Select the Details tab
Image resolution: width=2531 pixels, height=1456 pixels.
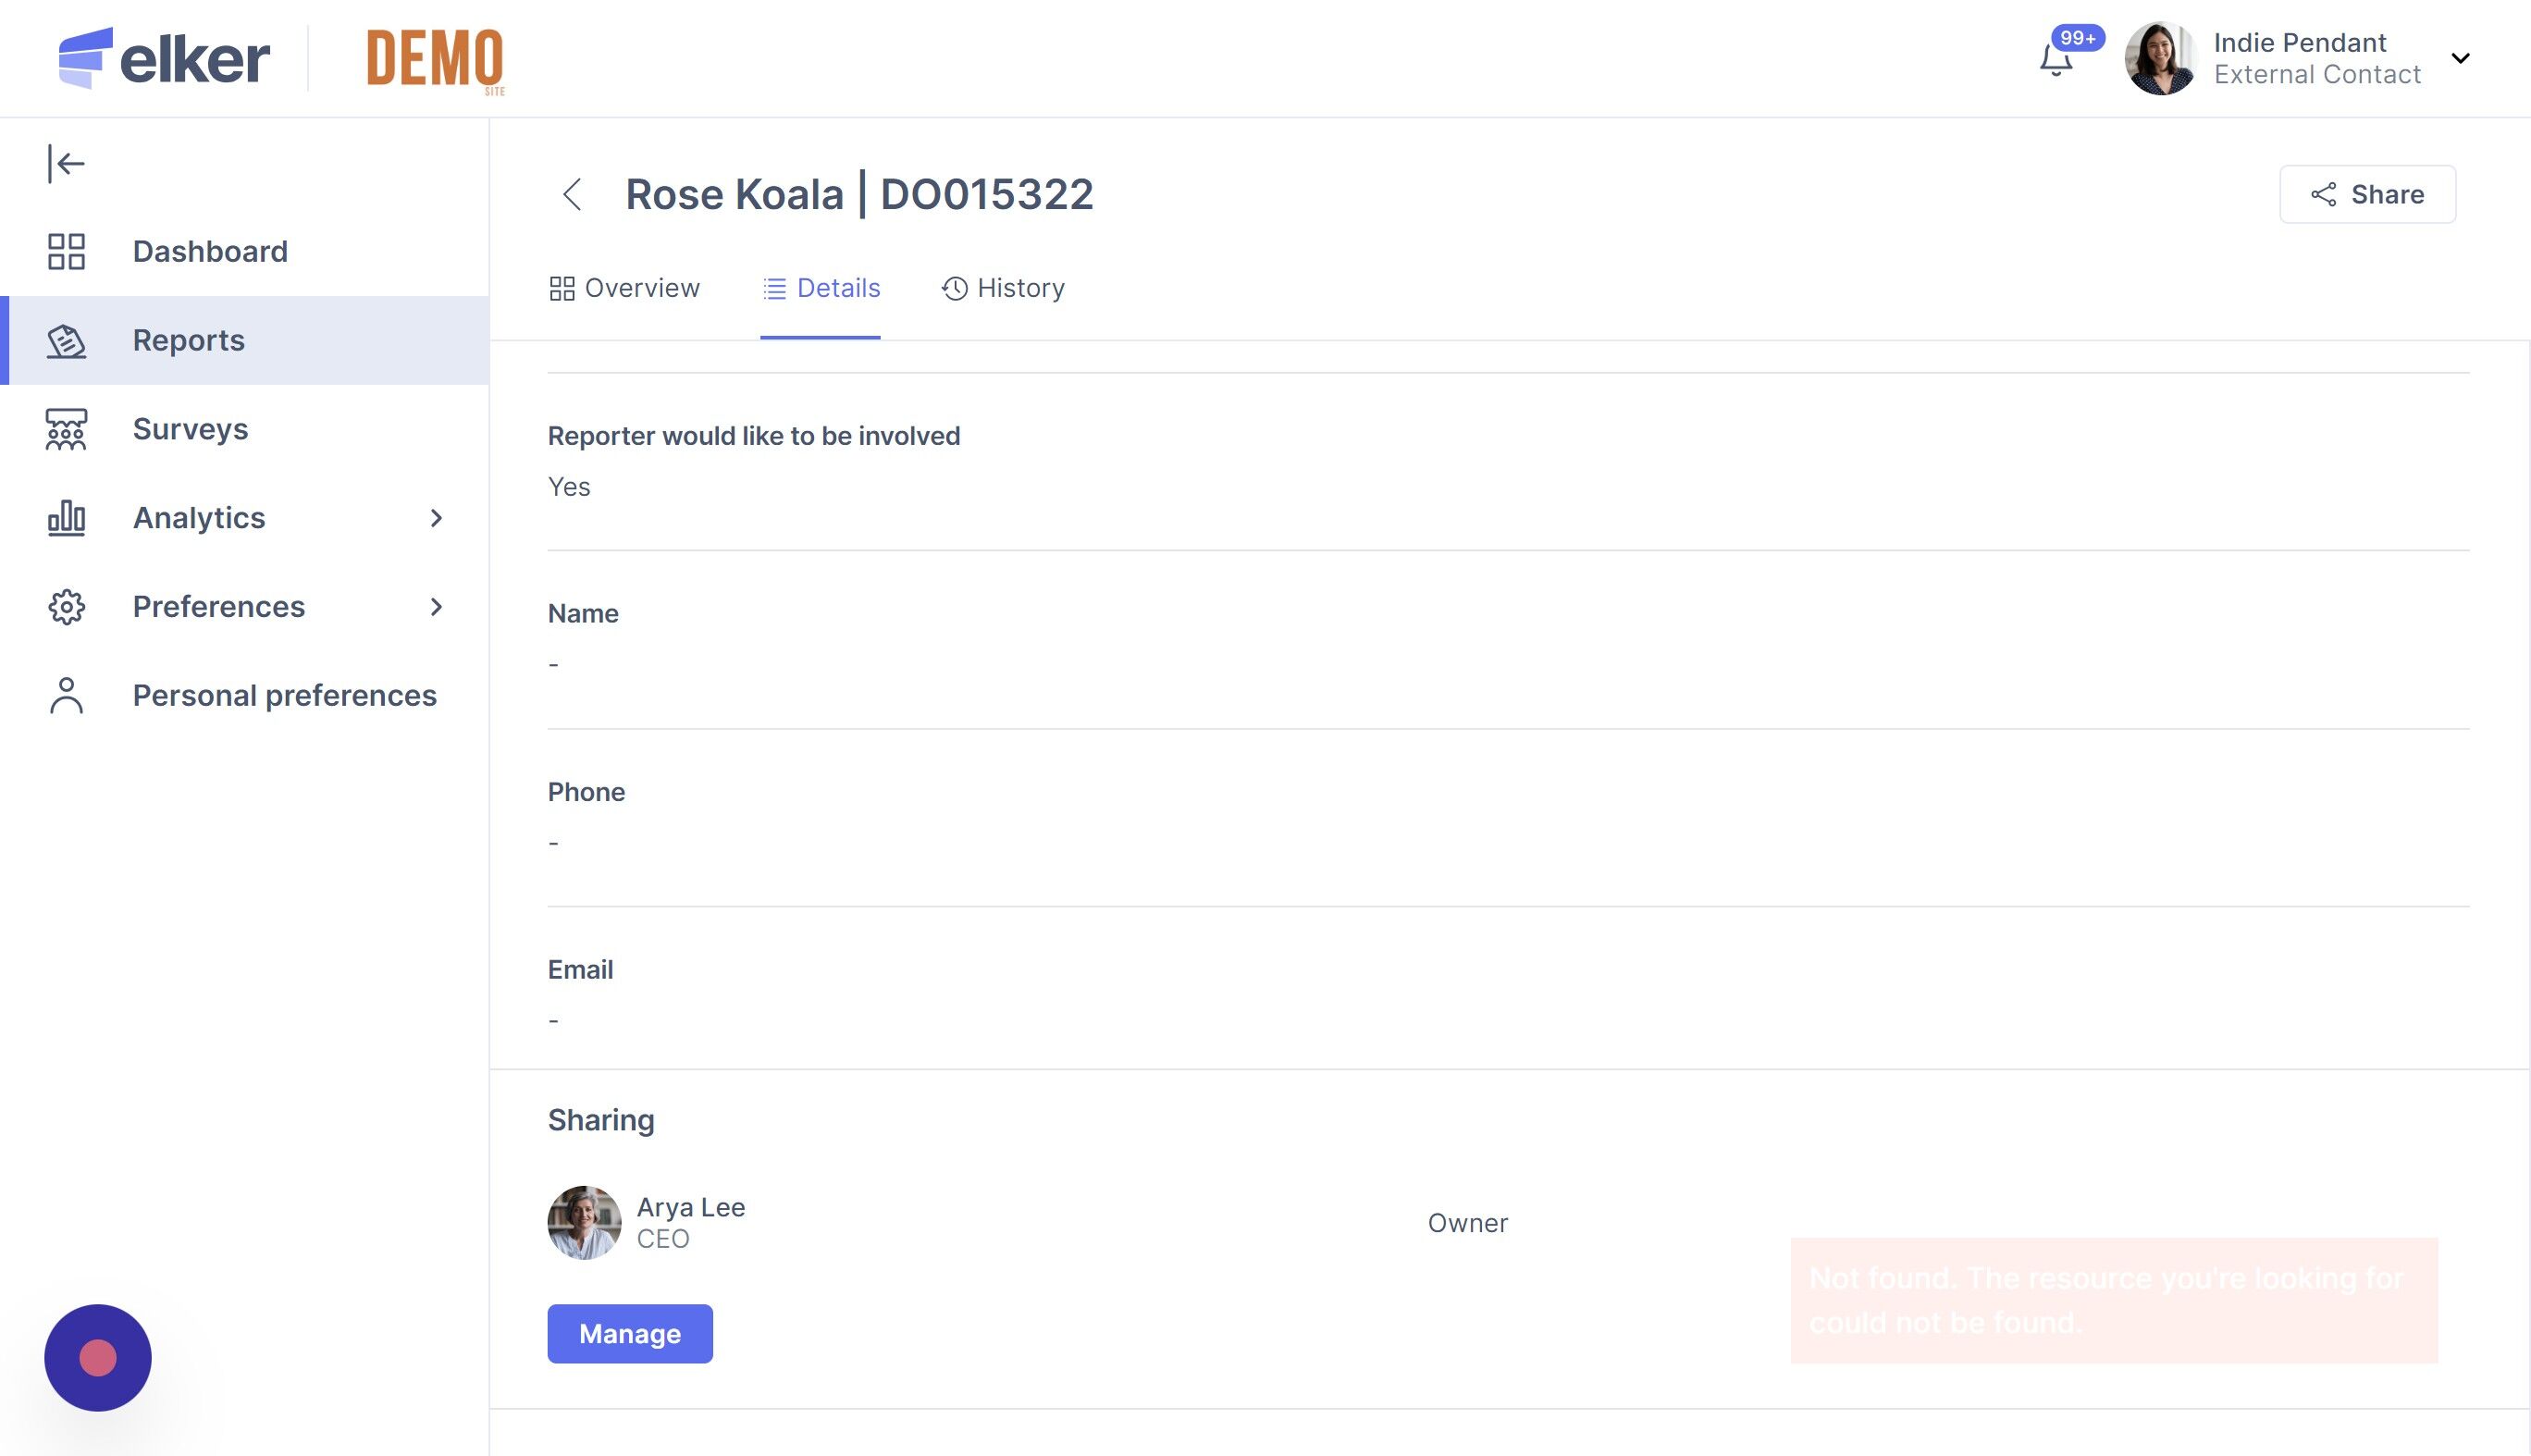[x=821, y=288]
